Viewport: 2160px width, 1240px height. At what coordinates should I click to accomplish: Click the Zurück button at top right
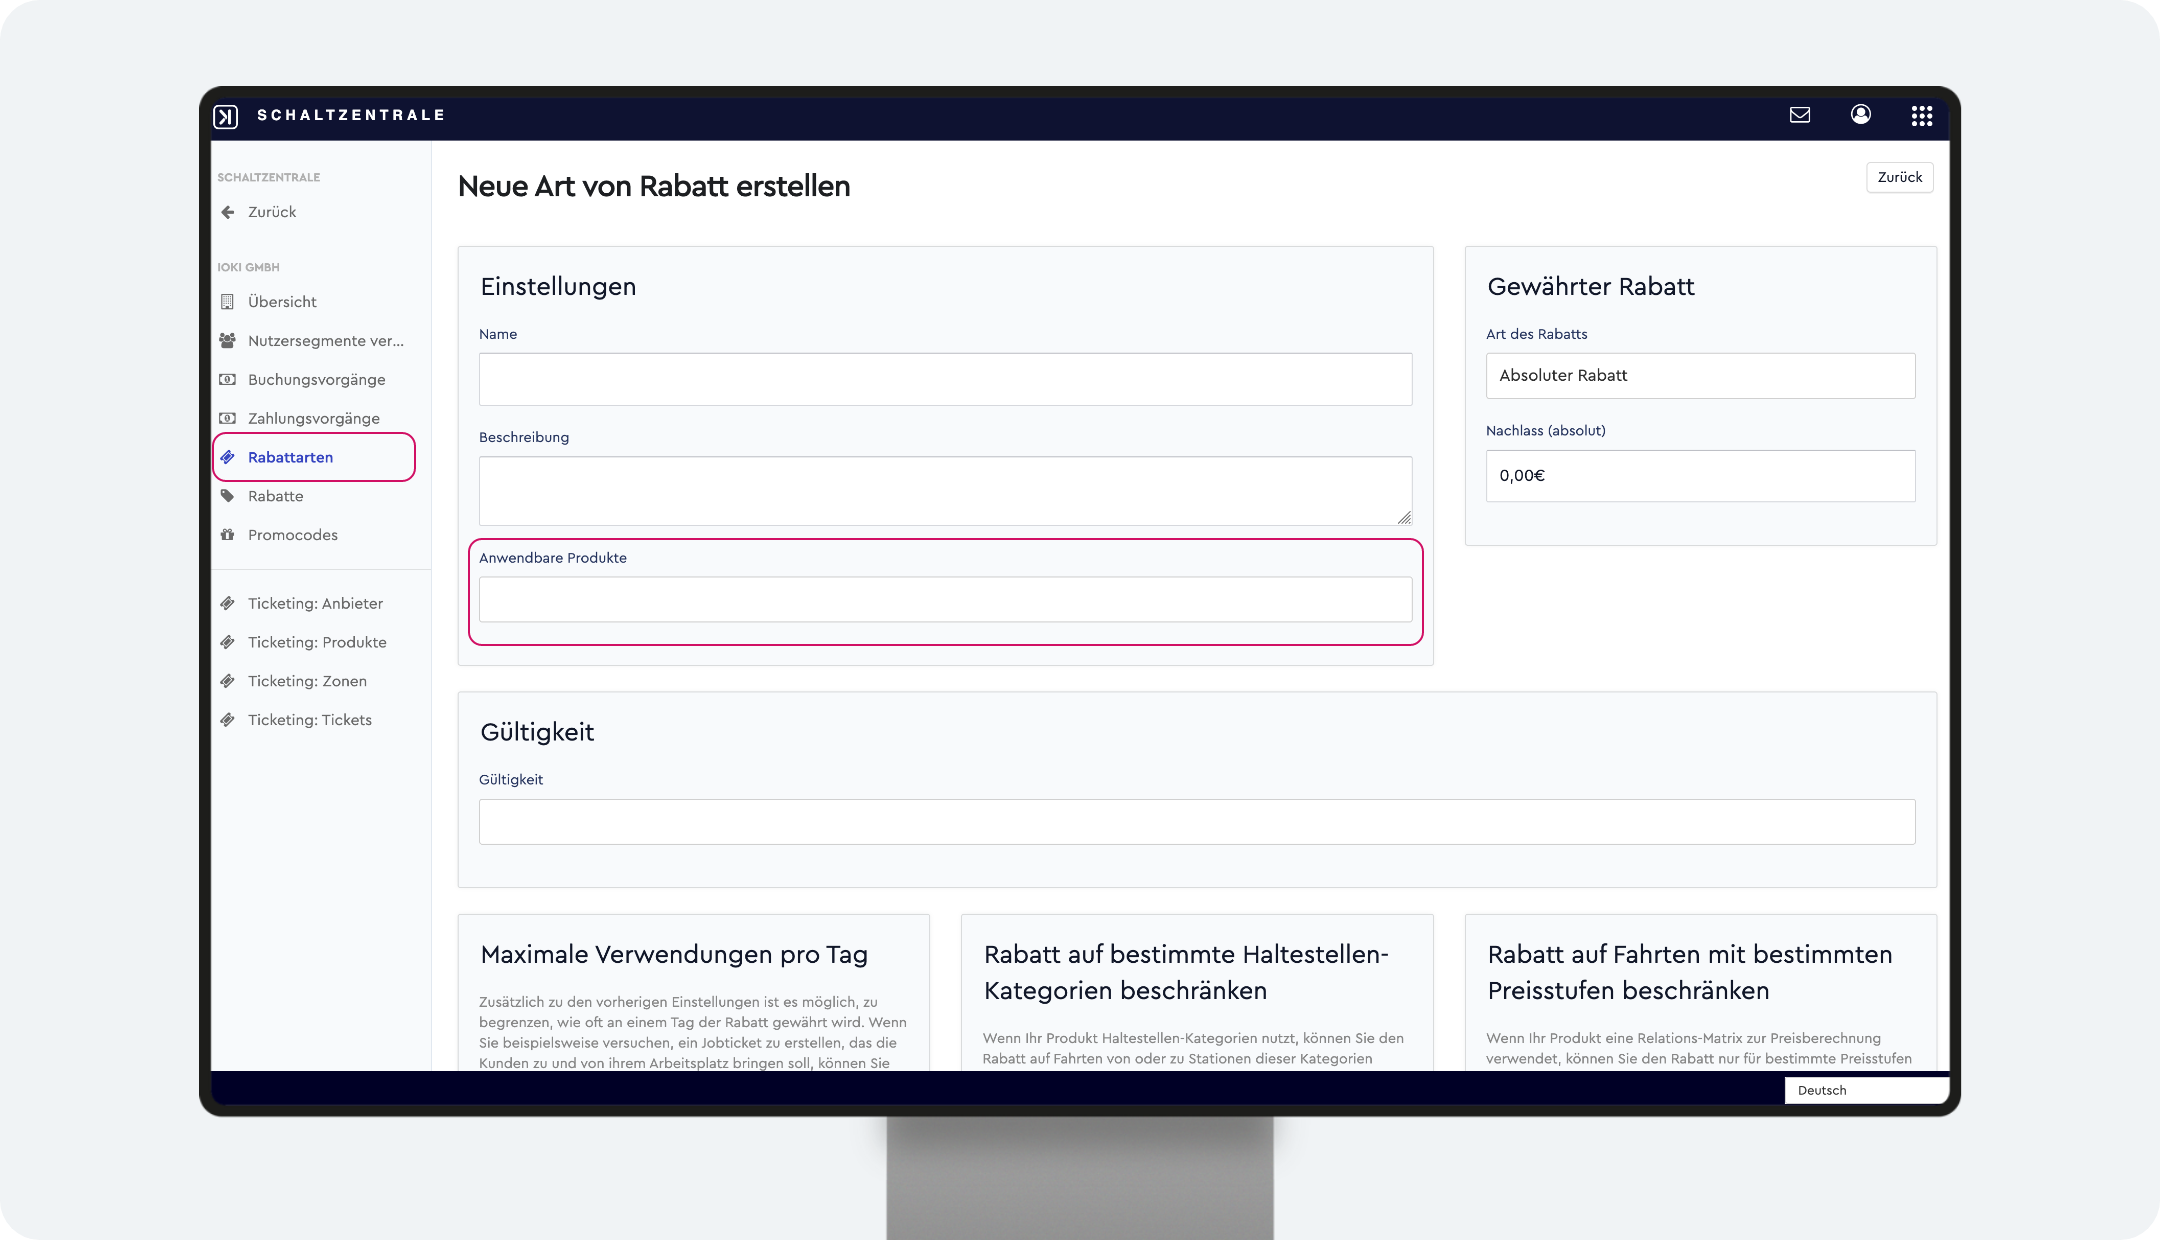pos(1900,177)
